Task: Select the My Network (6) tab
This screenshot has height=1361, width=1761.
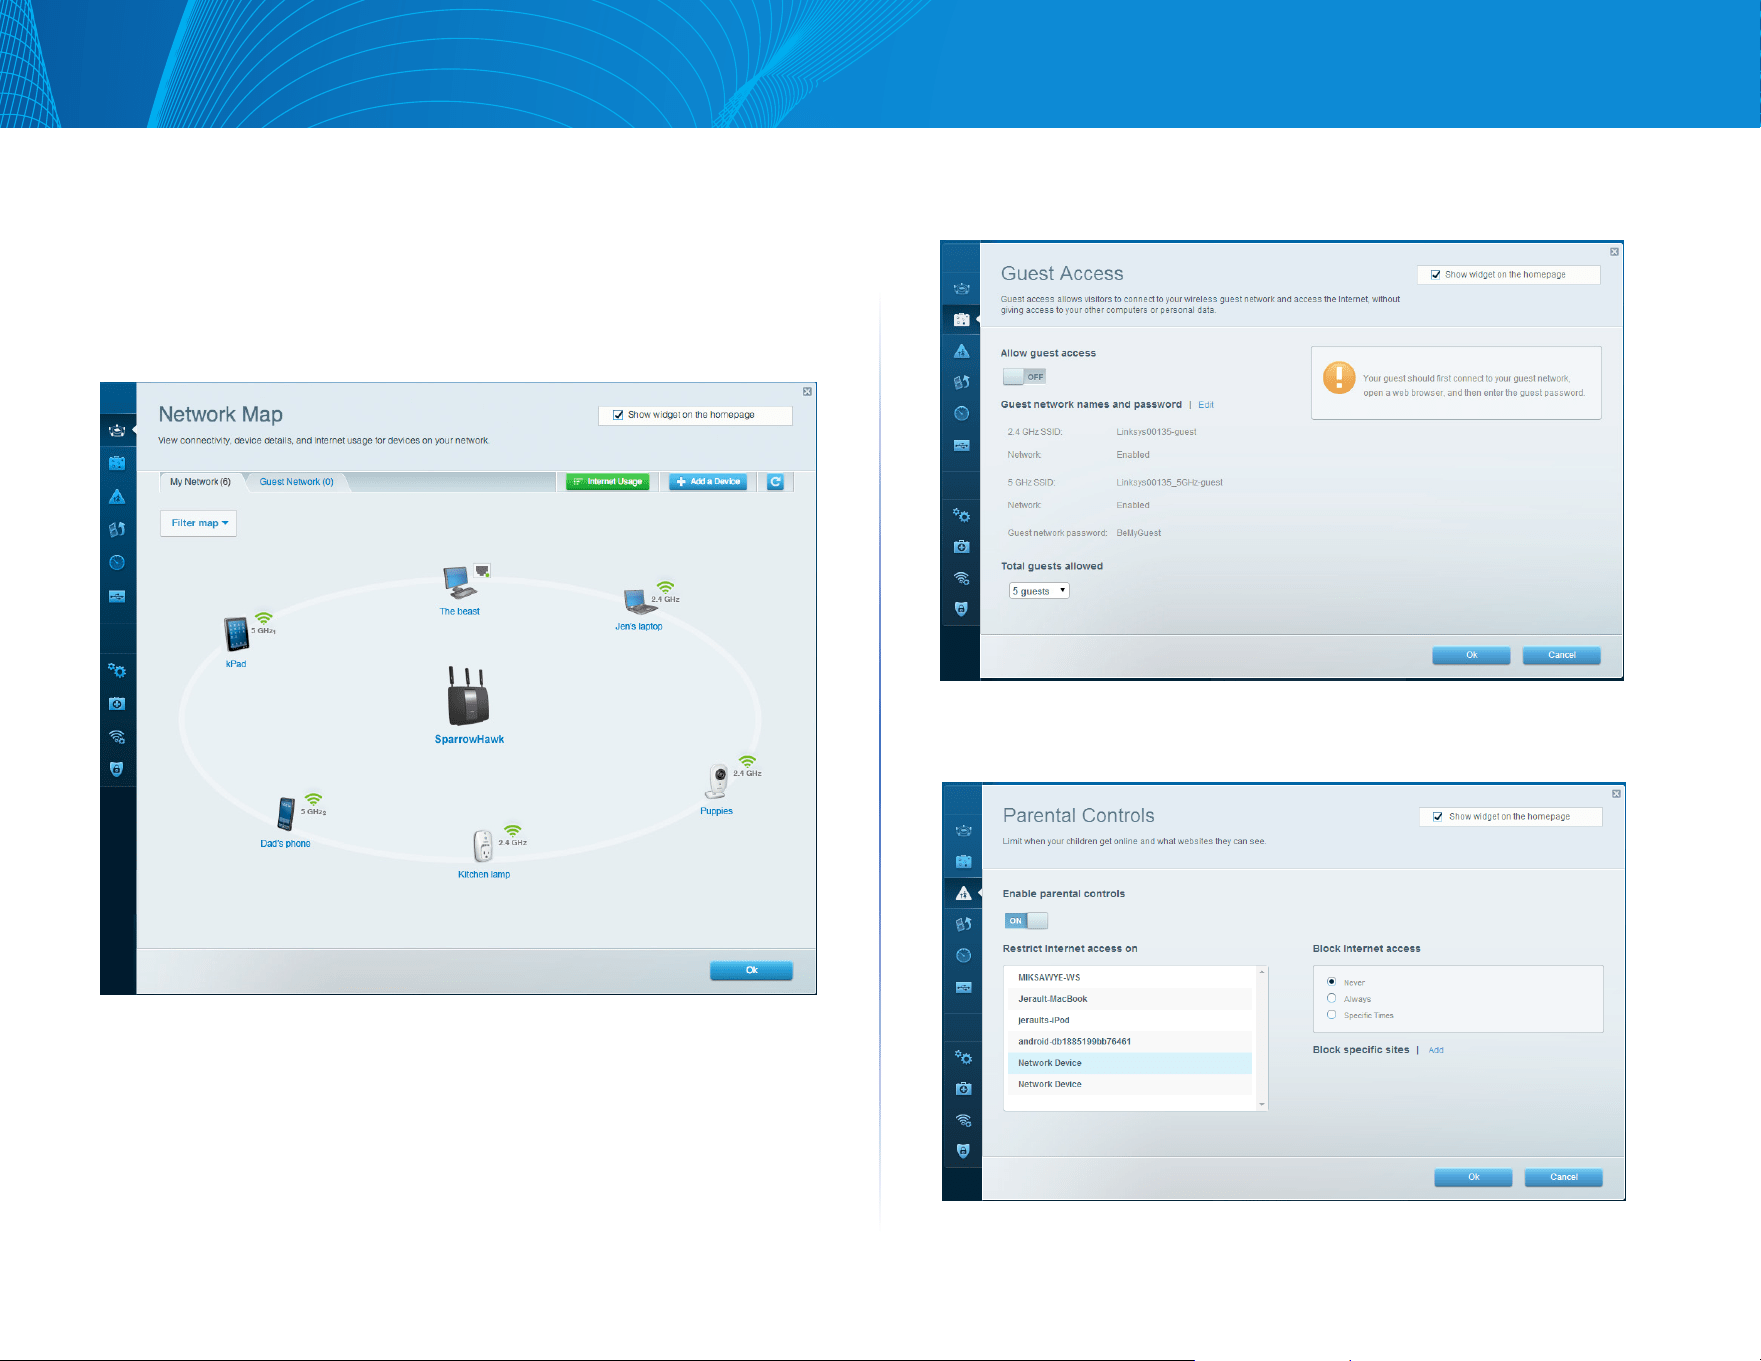Action: (200, 482)
